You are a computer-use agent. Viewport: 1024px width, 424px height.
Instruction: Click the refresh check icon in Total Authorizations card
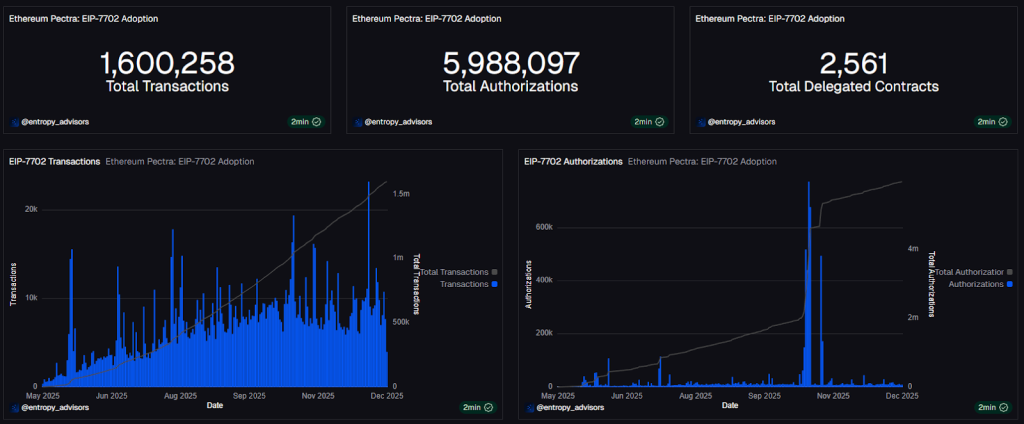point(660,122)
